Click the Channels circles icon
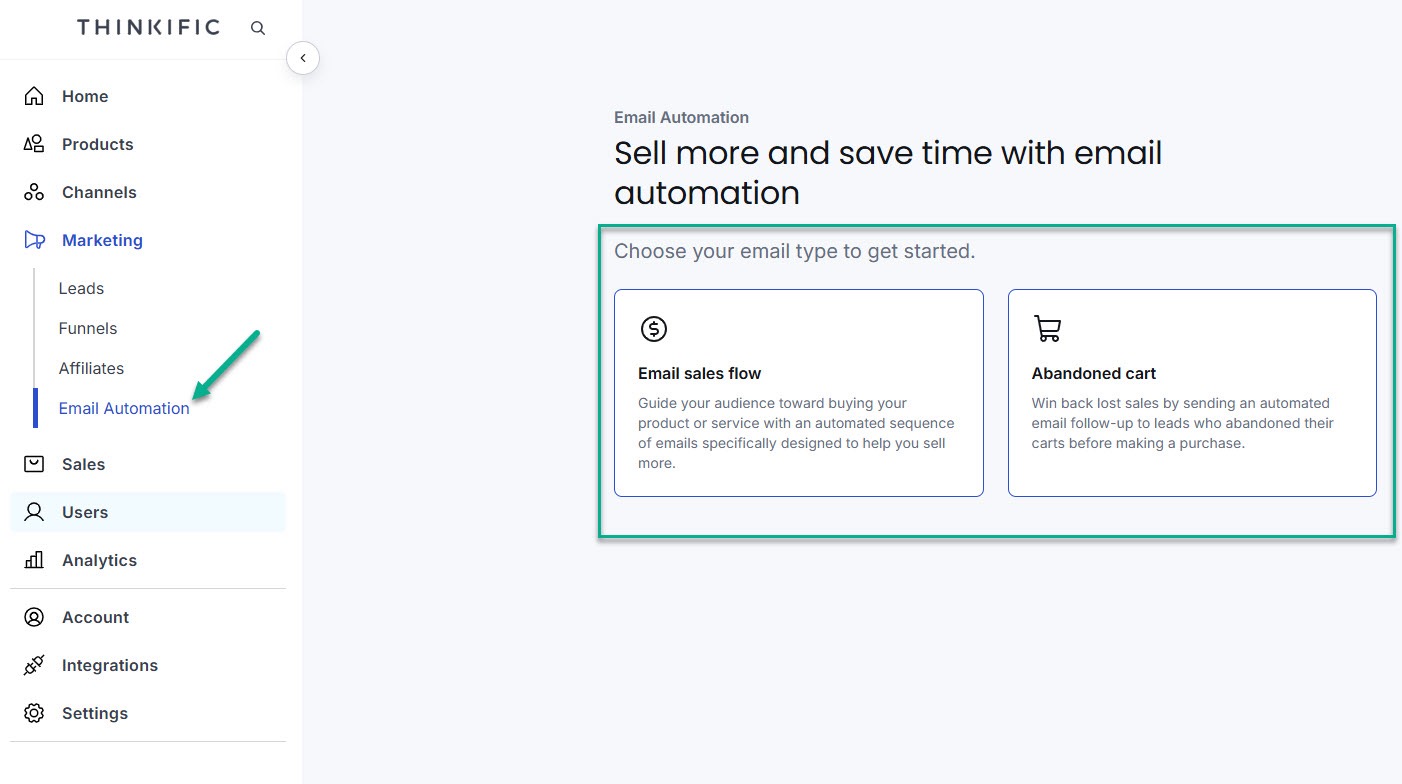Screen dimensions: 1402x784 (34, 192)
